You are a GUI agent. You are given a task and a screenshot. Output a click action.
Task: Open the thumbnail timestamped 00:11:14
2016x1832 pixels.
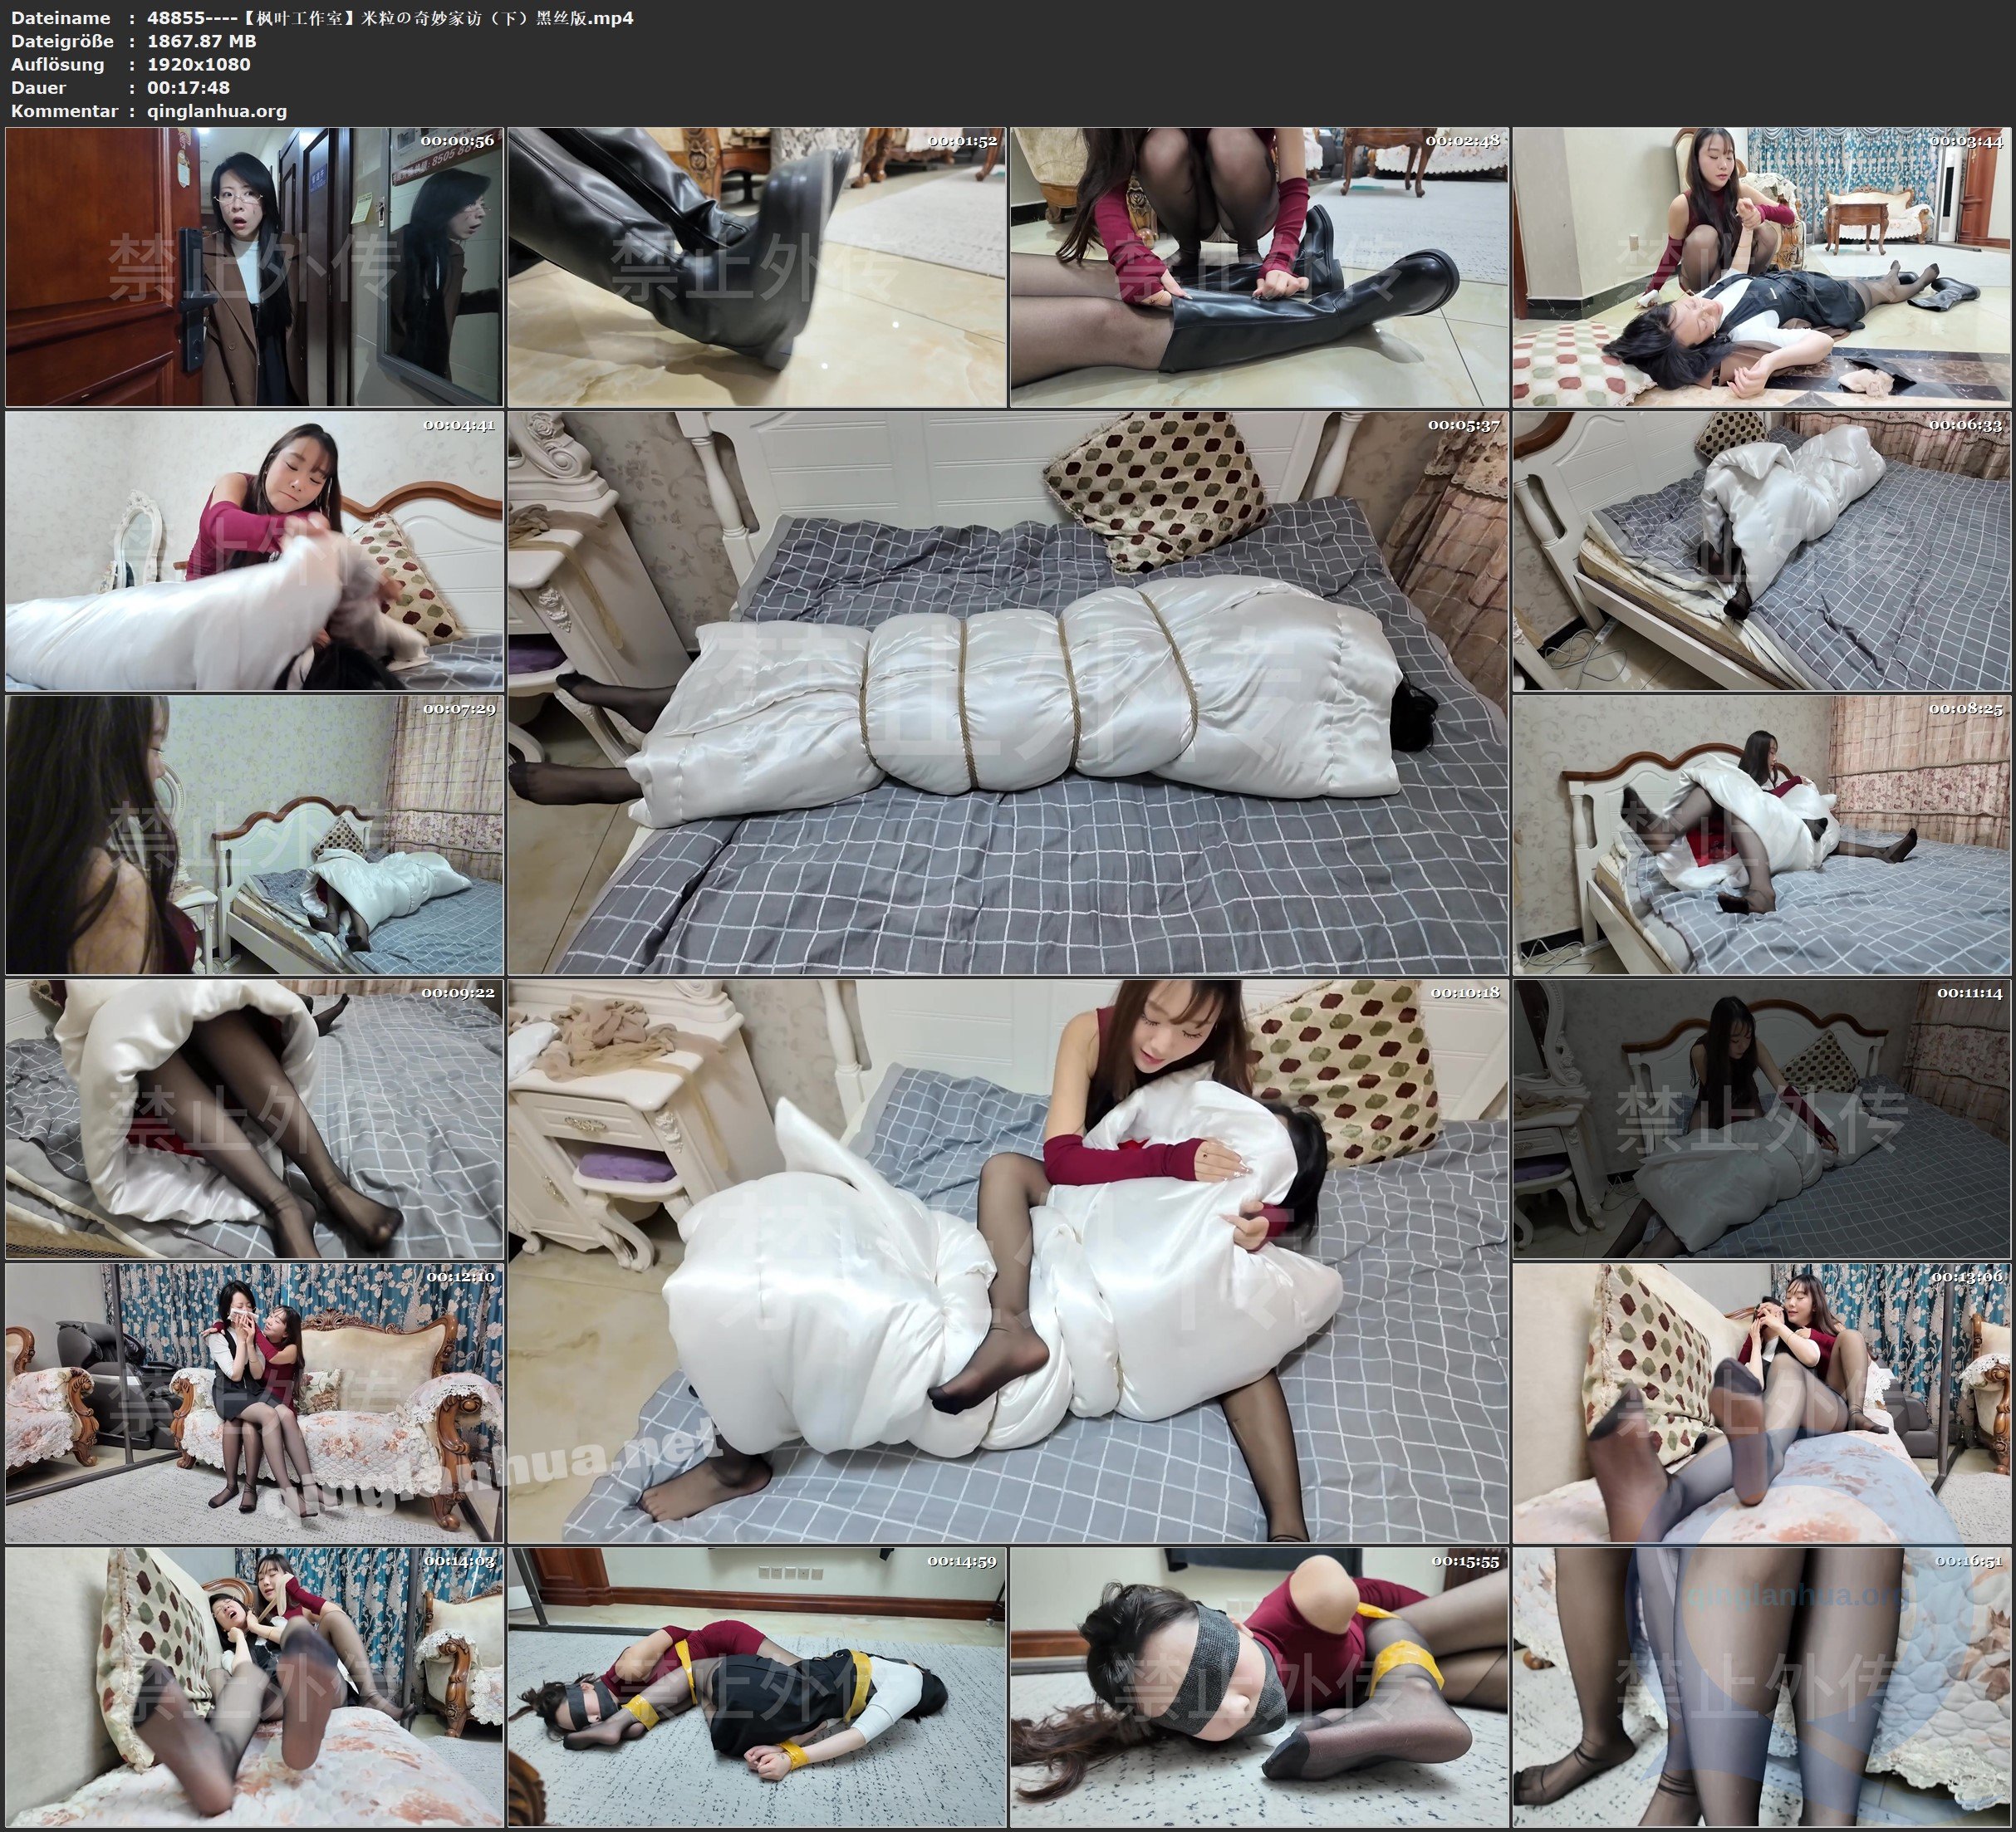(1762, 1119)
